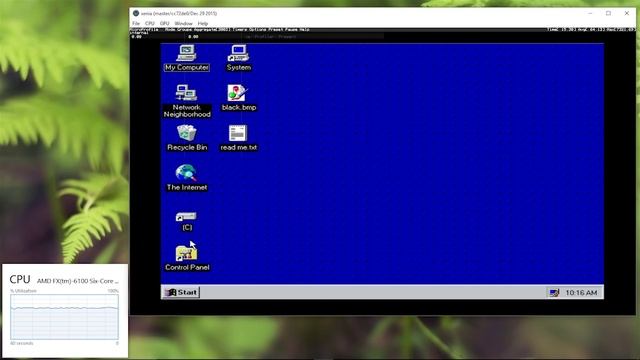Minimize the xenia window
Viewport: 640px width, 360px height.
coord(590,13)
